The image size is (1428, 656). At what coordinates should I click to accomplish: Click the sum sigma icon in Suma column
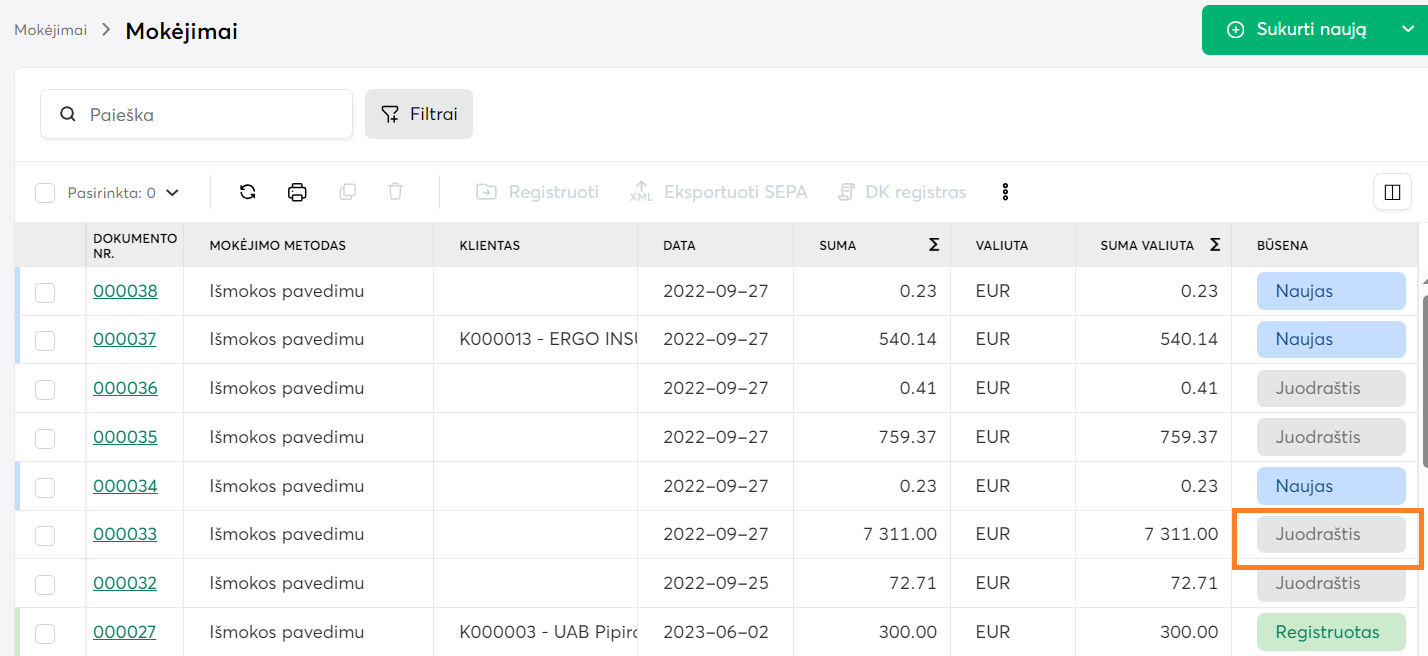(x=933, y=245)
